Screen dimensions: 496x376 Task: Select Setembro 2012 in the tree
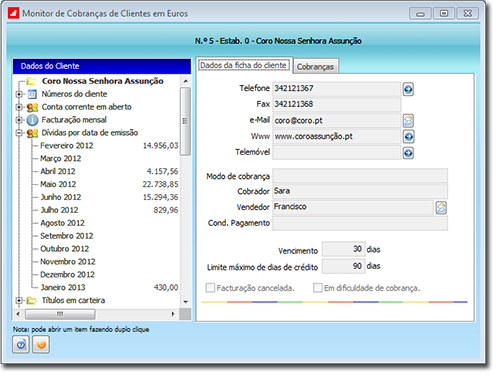pos(67,236)
